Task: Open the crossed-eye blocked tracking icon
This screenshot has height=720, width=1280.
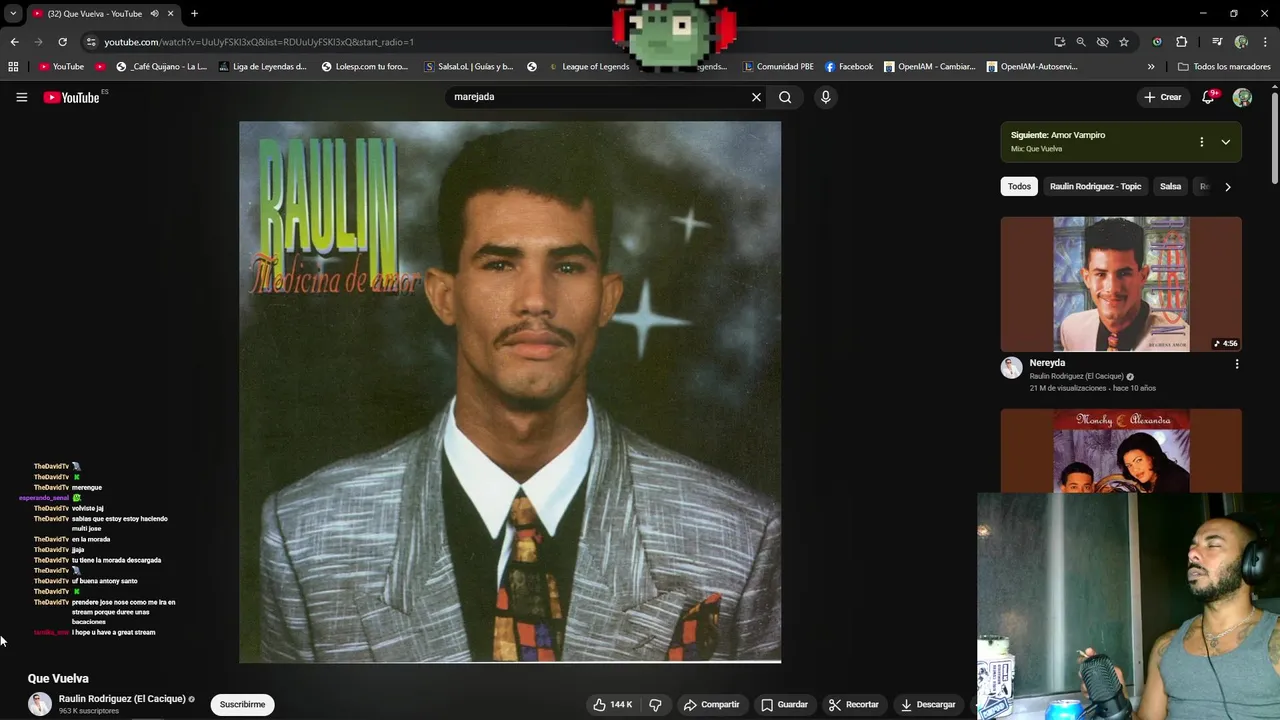Action: [x=1102, y=42]
